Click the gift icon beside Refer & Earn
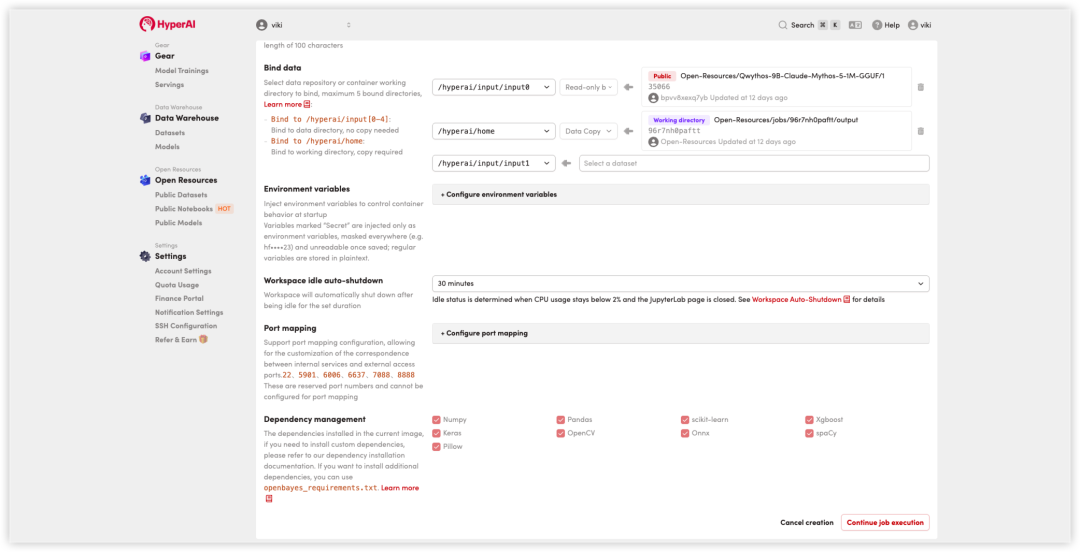Viewport: 1080px width, 552px height. (203, 339)
